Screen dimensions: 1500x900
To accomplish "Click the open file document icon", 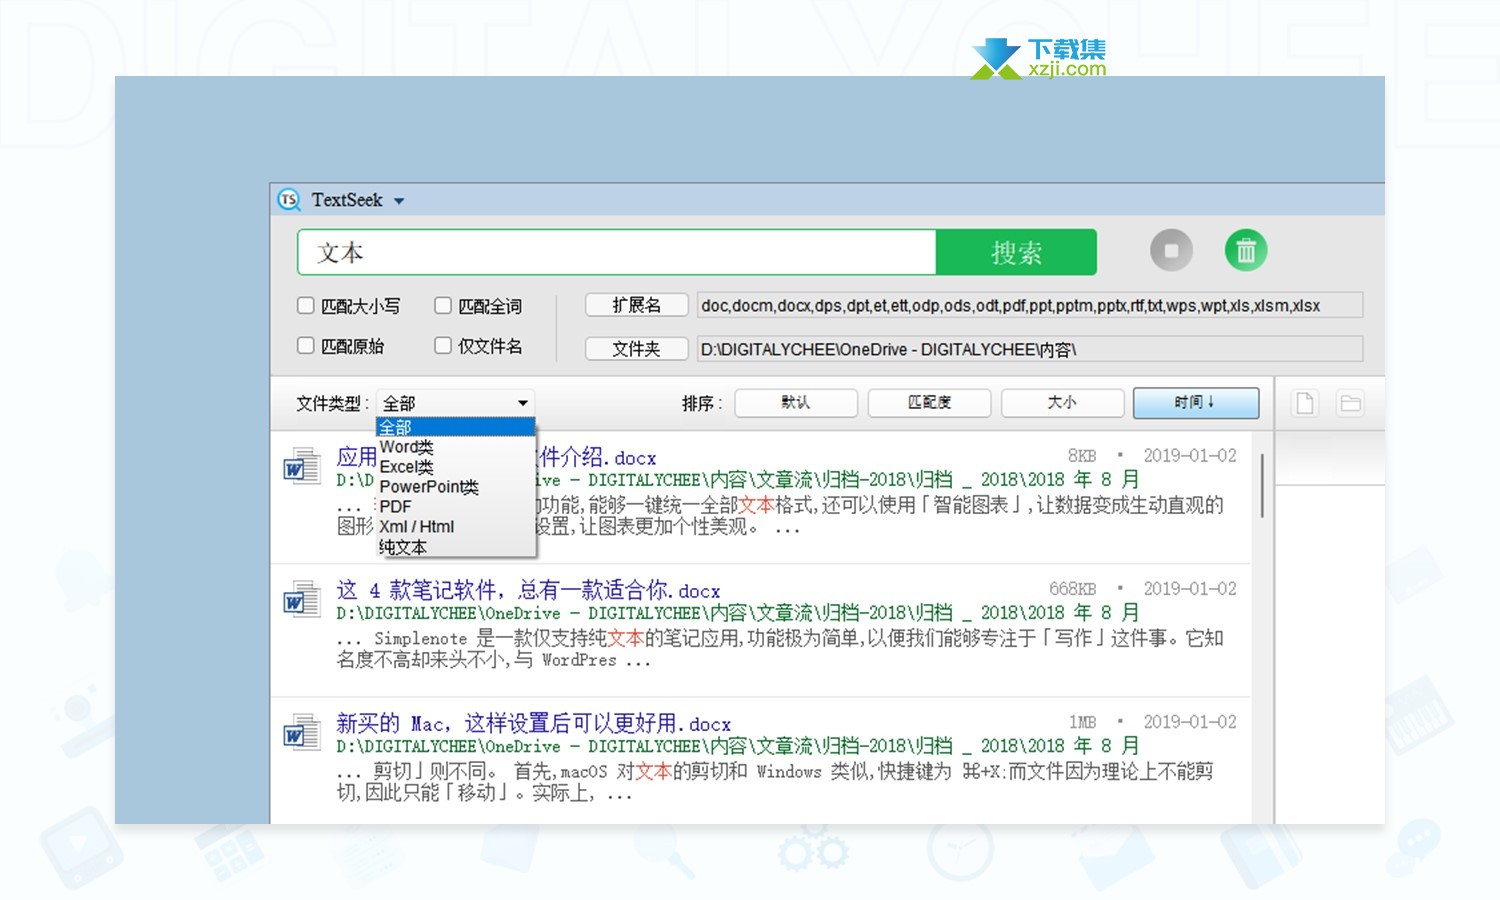I will point(1305,403).
